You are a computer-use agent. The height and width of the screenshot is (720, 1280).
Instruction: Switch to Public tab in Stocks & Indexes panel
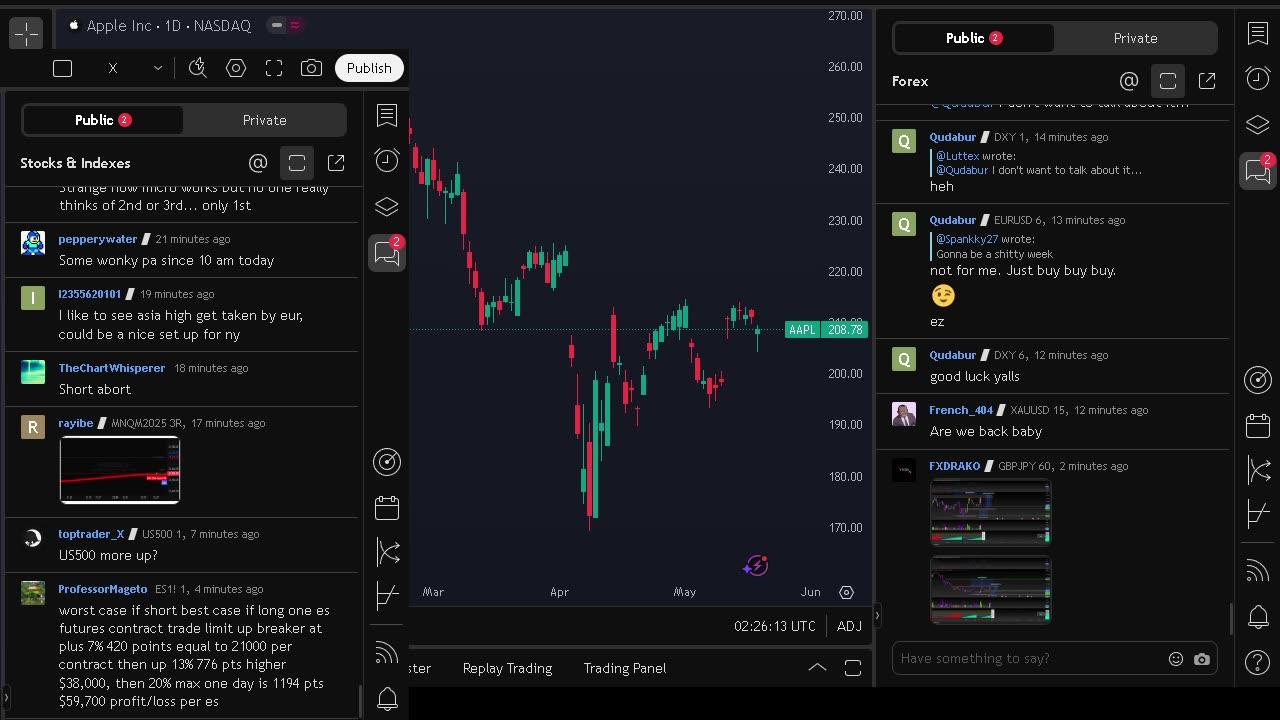[x=102, y=120]
